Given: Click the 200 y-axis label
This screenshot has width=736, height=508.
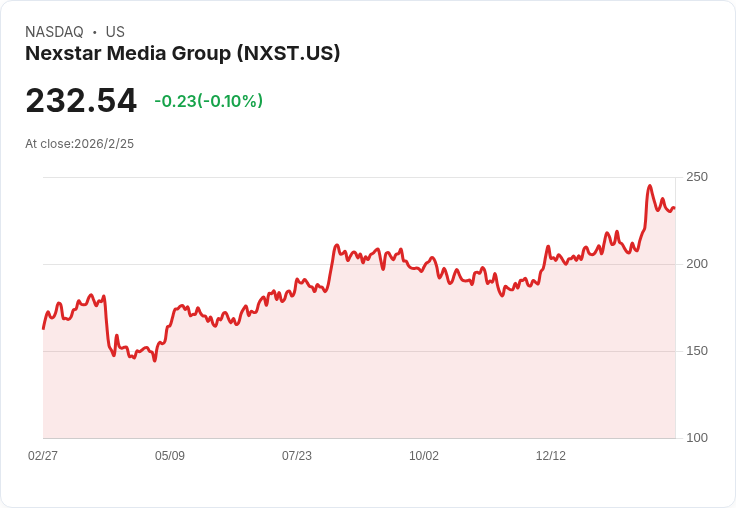Looking at the screenshot, I should 696,264.
